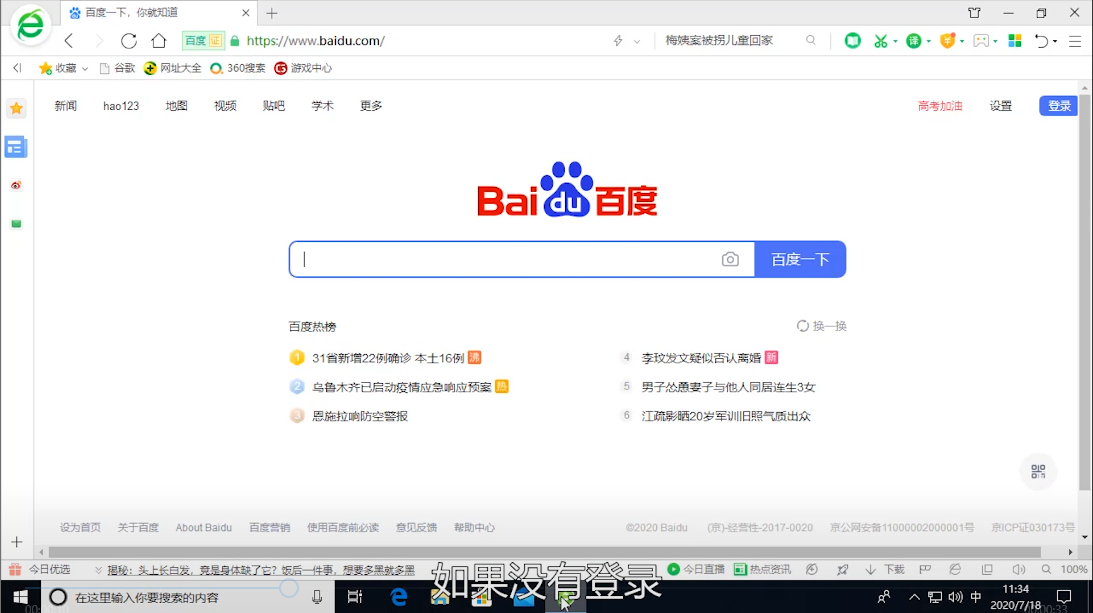1093x613 pixels.
Task: Click the scissors screenshot tool icon
Action: point(880,41)
